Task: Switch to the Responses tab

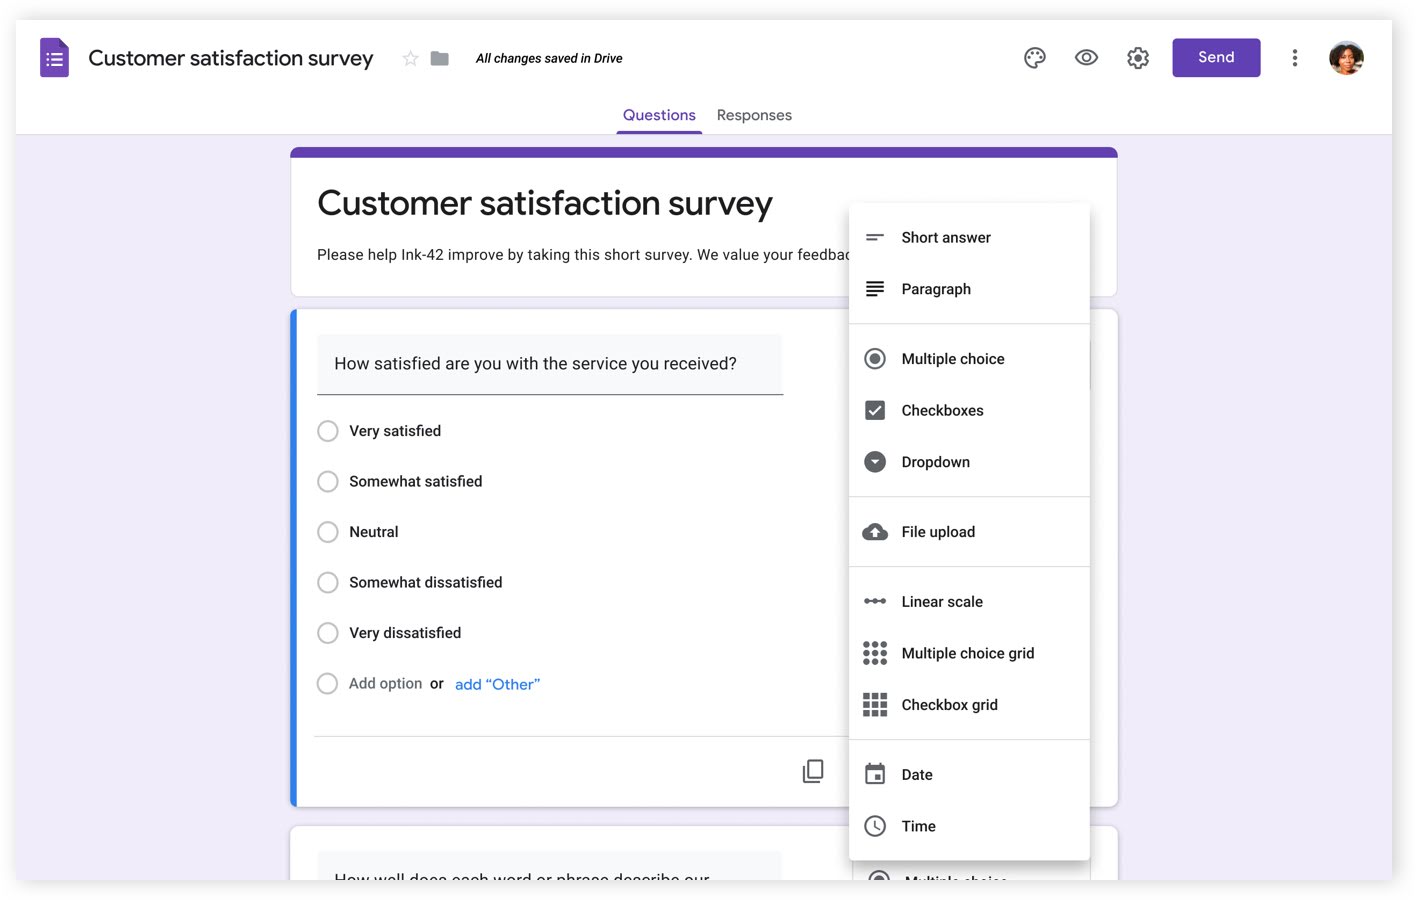Action: click(x=754, y=115)
